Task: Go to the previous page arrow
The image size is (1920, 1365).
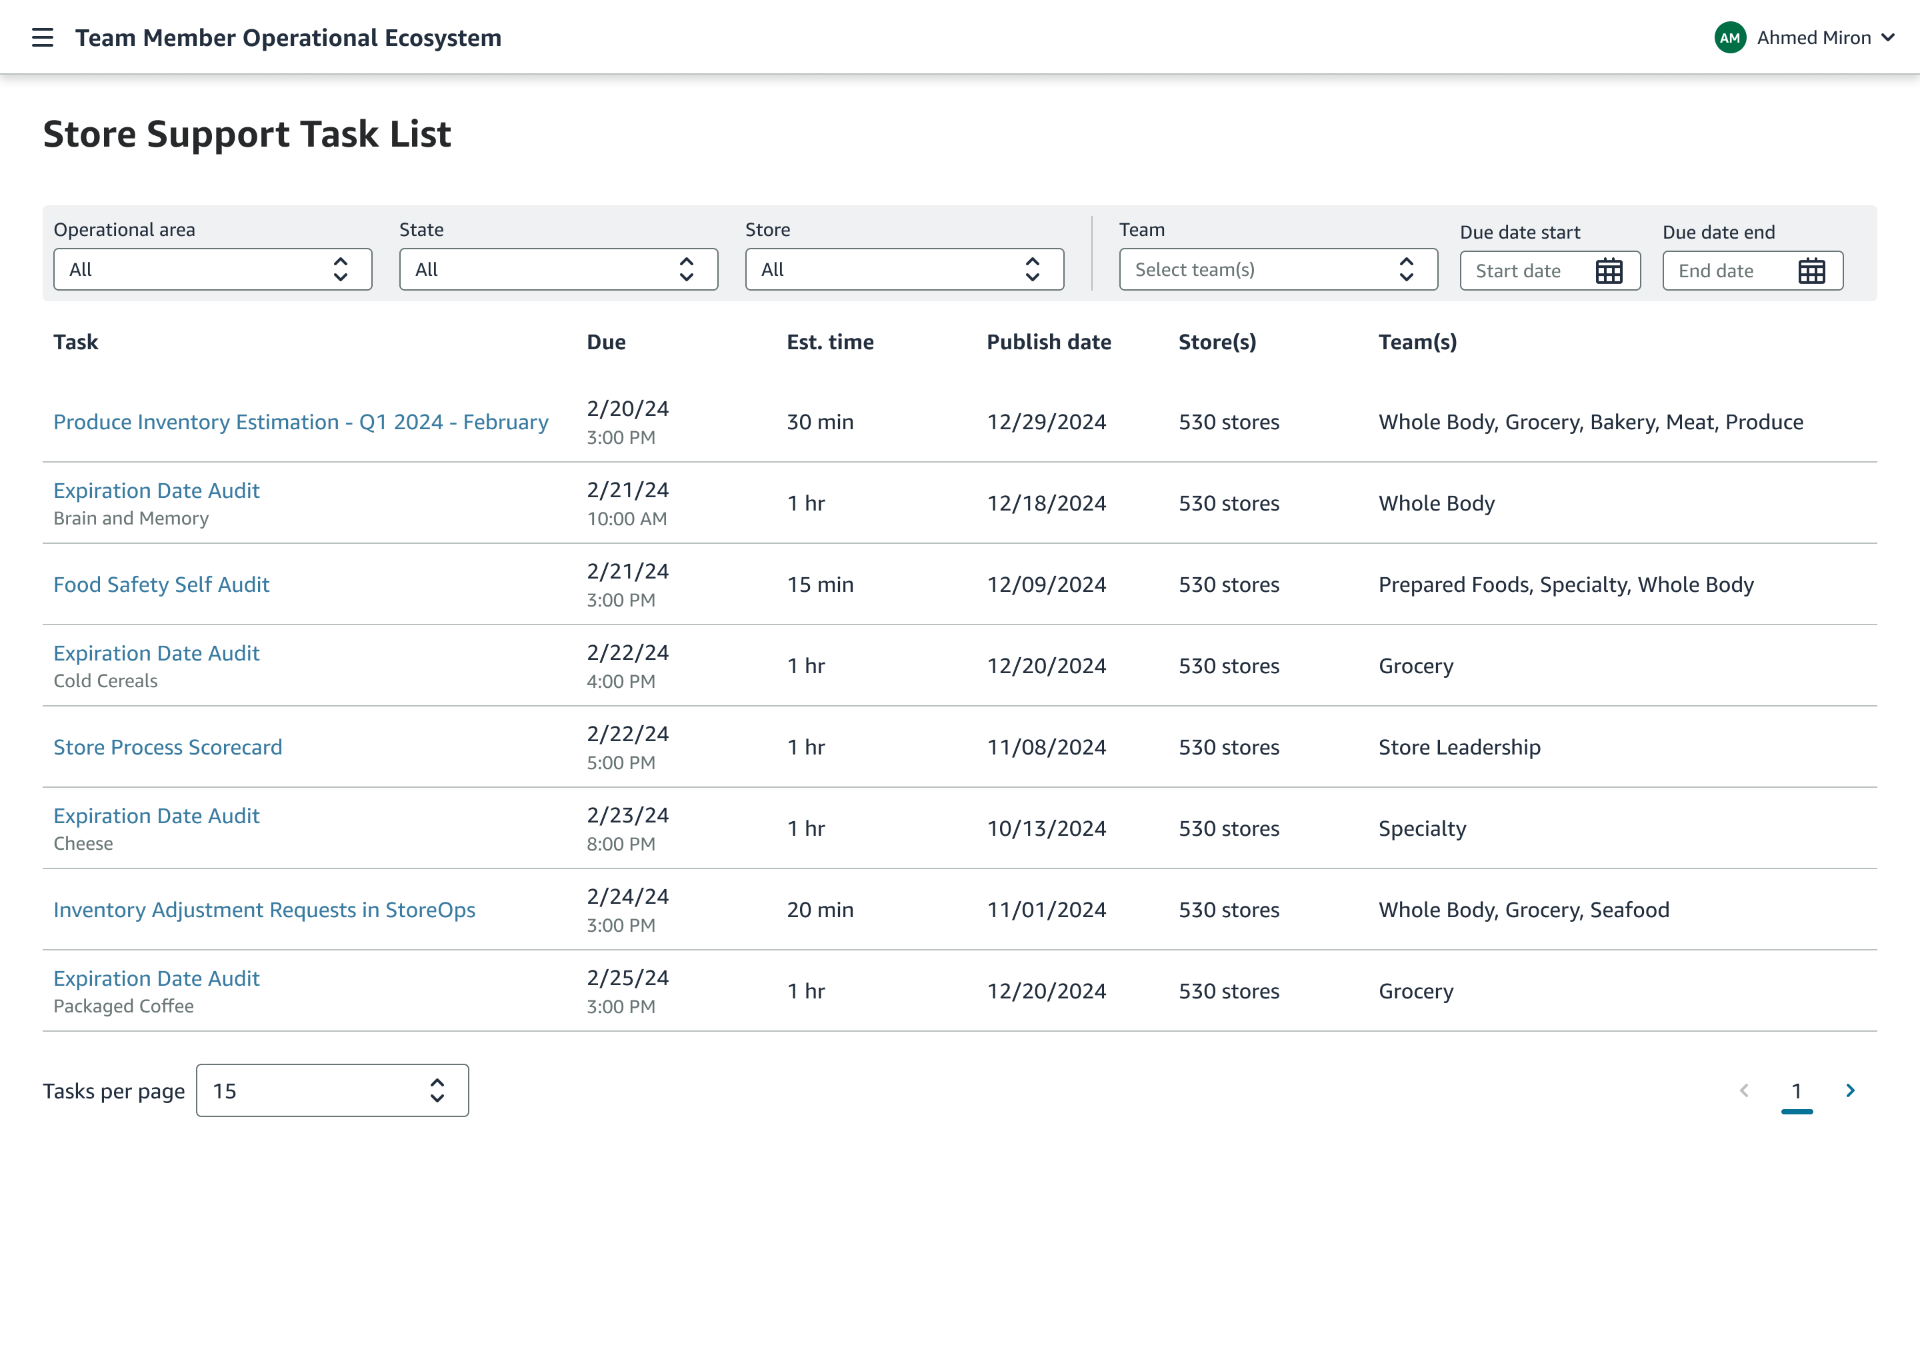Action: pos(1744,1091)
